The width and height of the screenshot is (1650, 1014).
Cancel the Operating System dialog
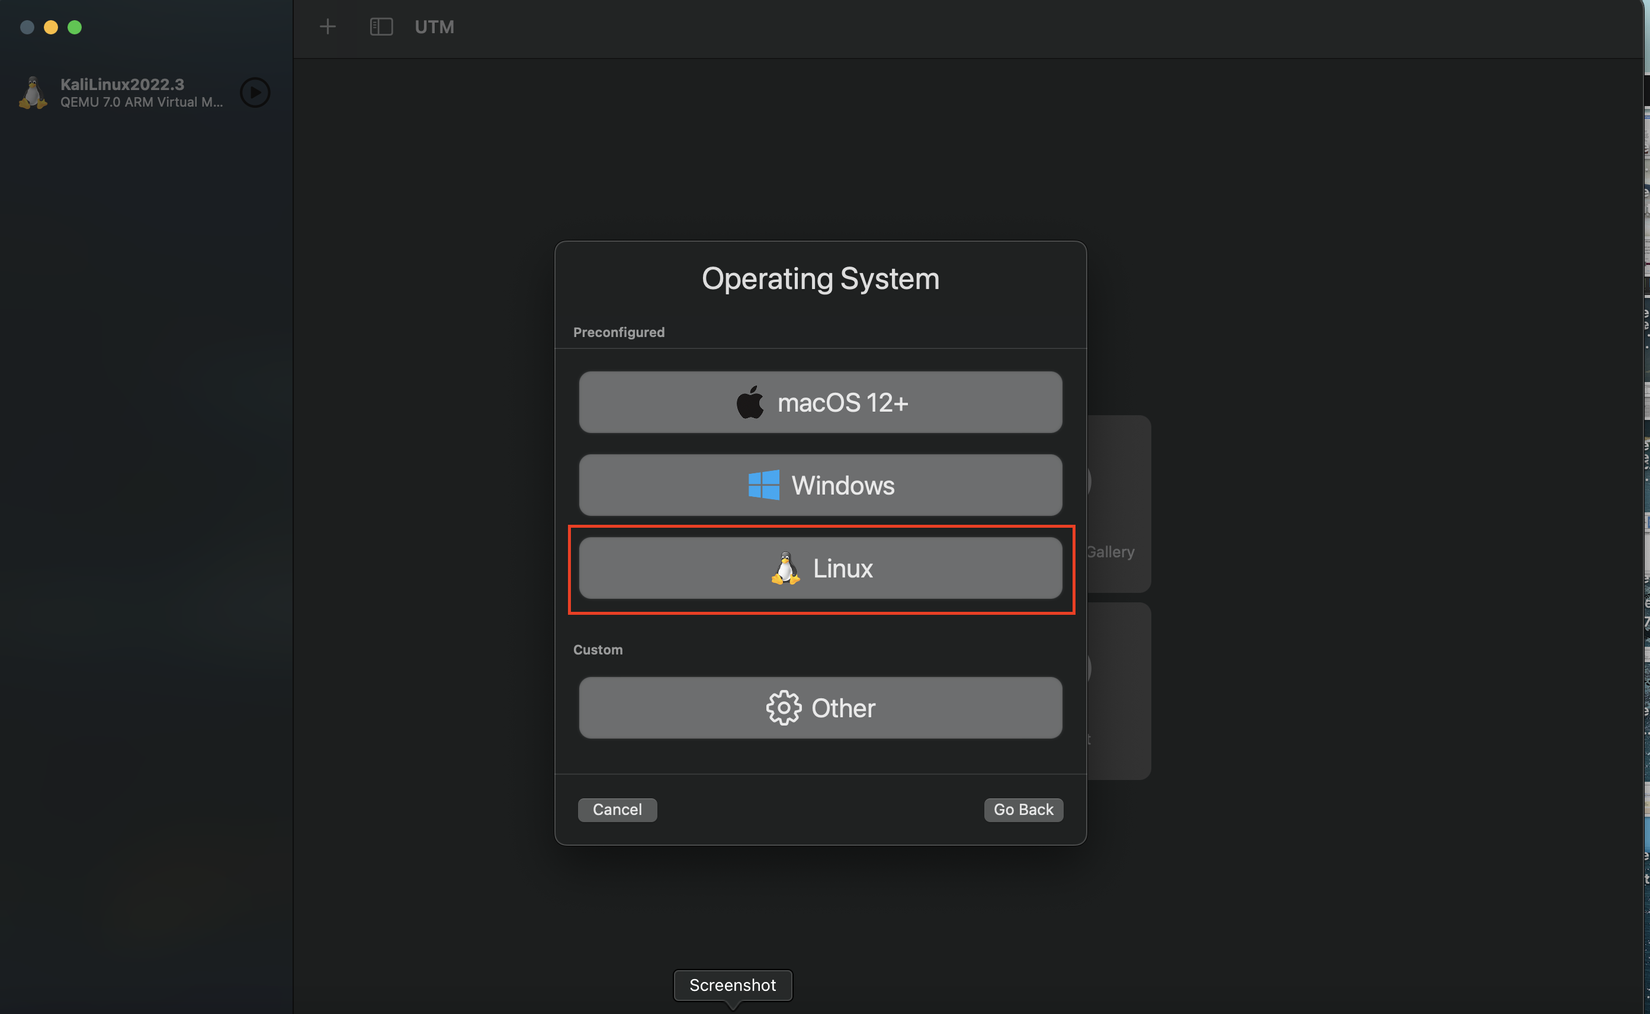point(617,810)
